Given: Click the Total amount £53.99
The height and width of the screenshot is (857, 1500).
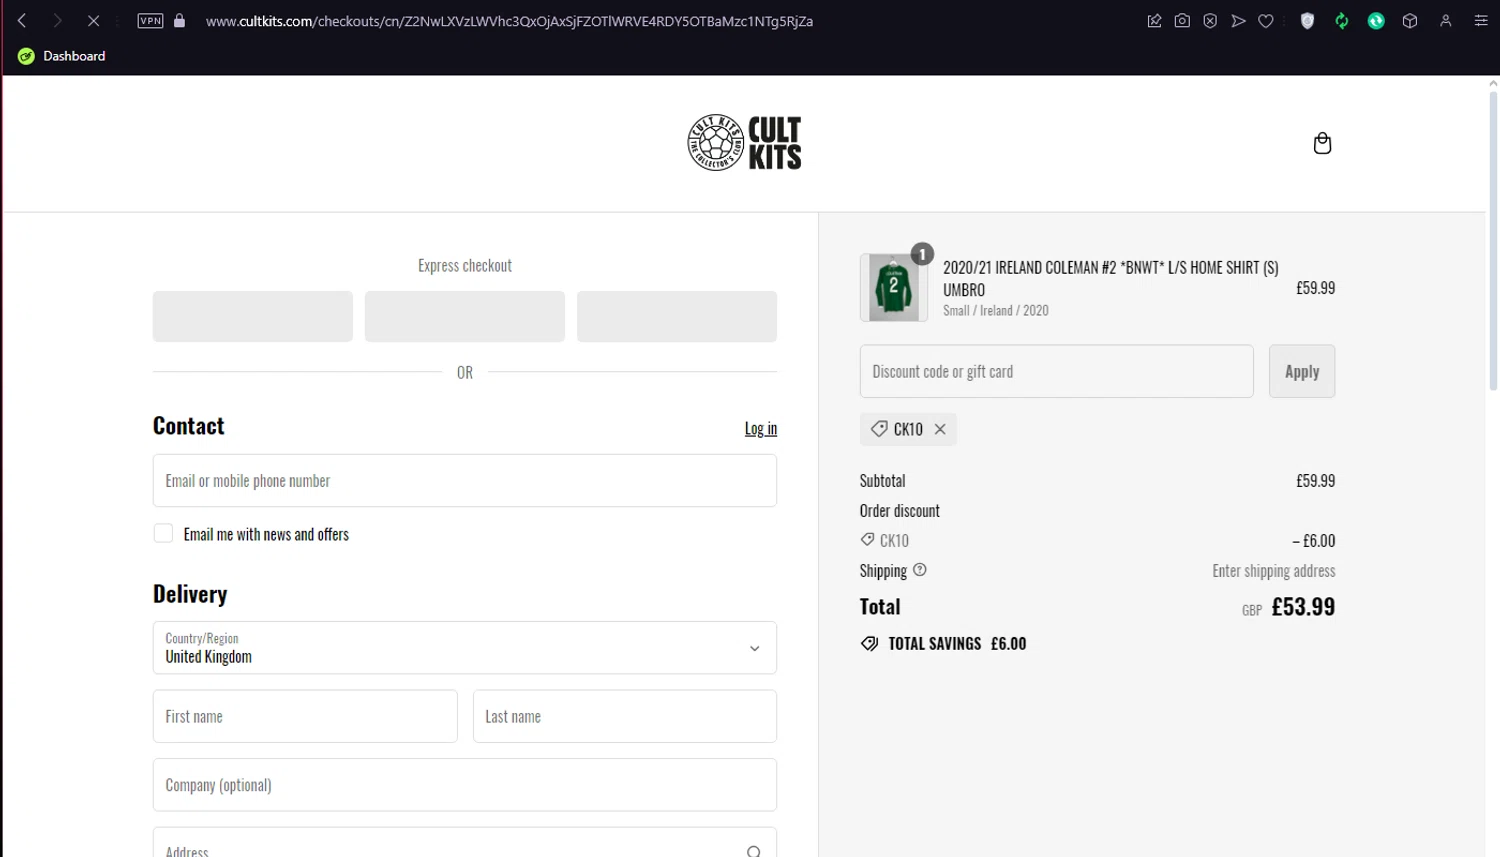Looking at the screenshot, I should (1303, 607).
